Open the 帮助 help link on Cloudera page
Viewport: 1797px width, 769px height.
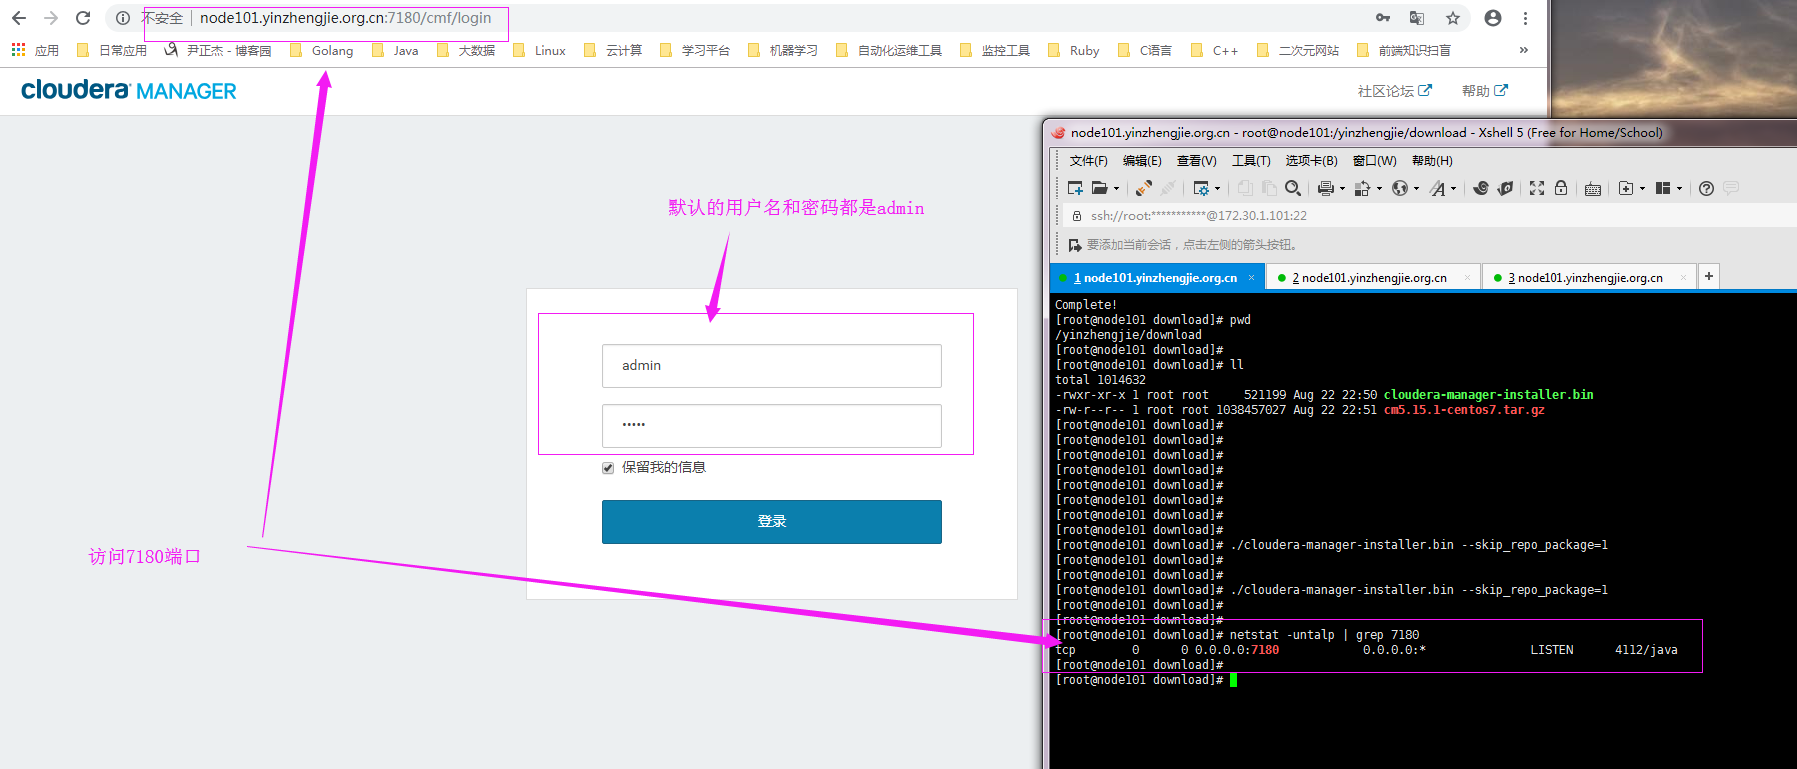(x=1484, y=91)
